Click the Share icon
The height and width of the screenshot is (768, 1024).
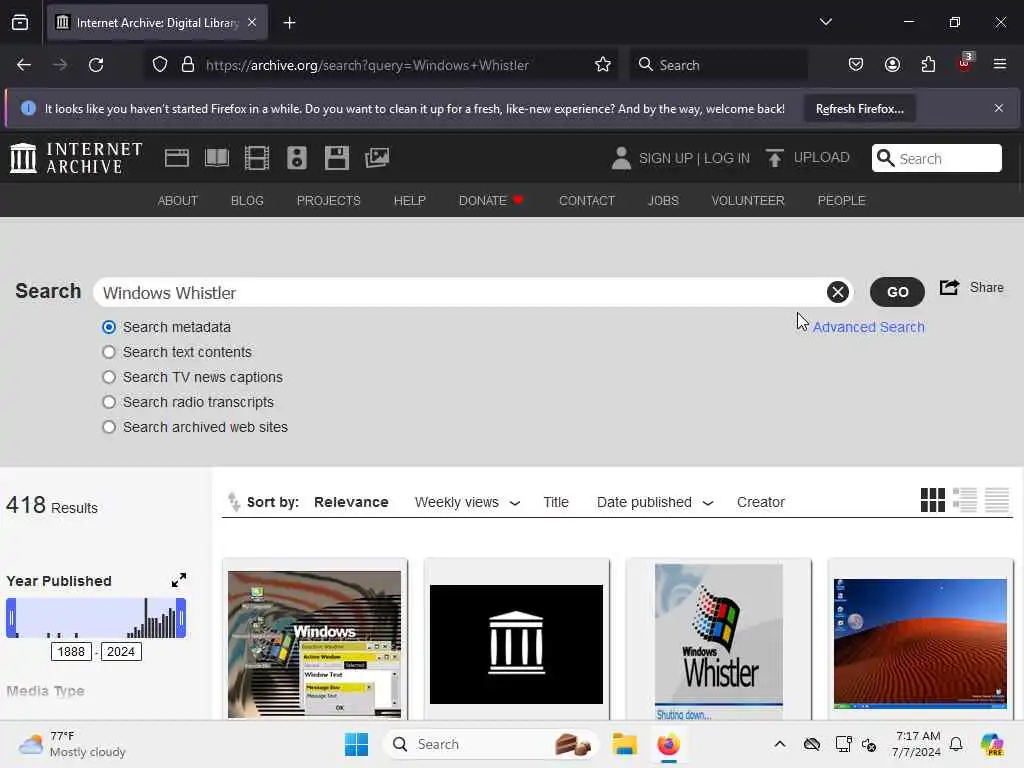pos(949,287)
